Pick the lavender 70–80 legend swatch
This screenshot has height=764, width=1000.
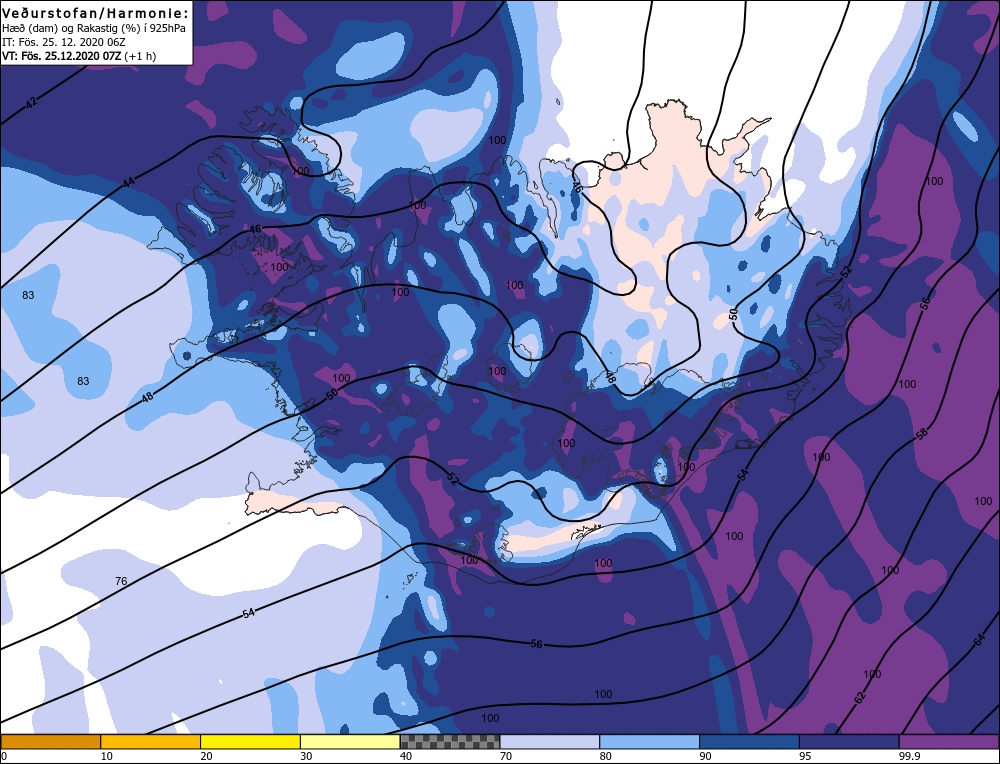tap(550, 742)
